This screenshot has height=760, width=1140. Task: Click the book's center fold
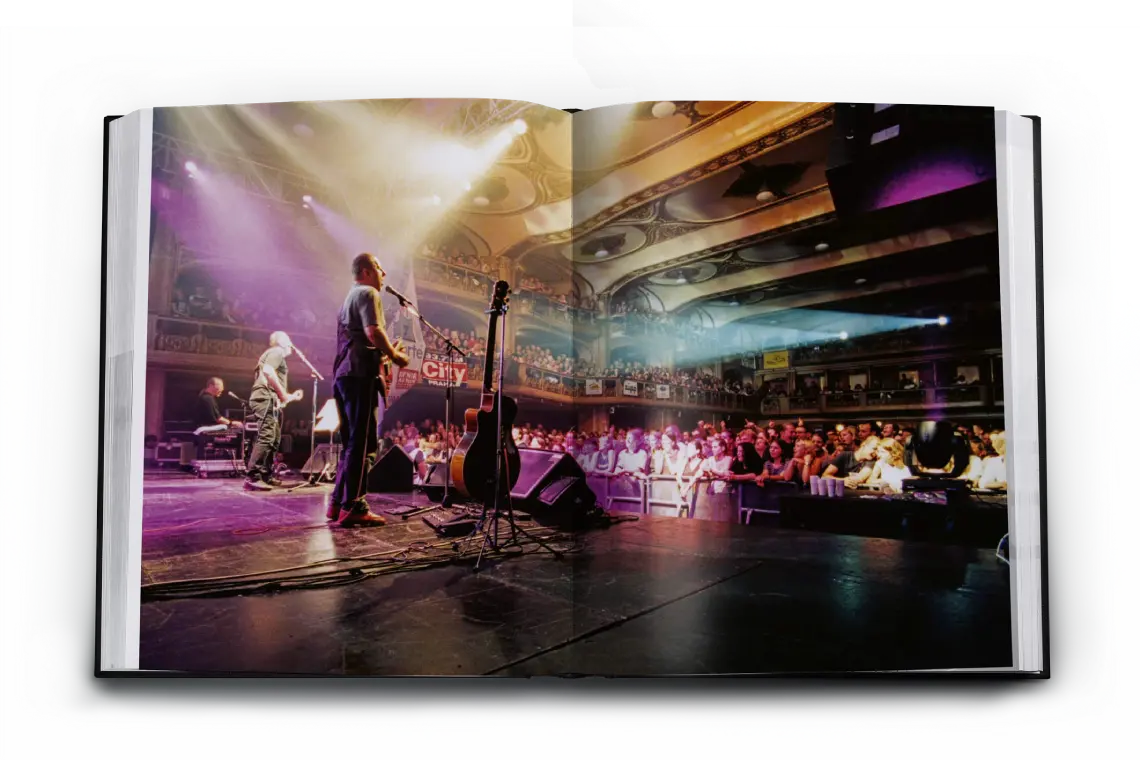point(572,390)
